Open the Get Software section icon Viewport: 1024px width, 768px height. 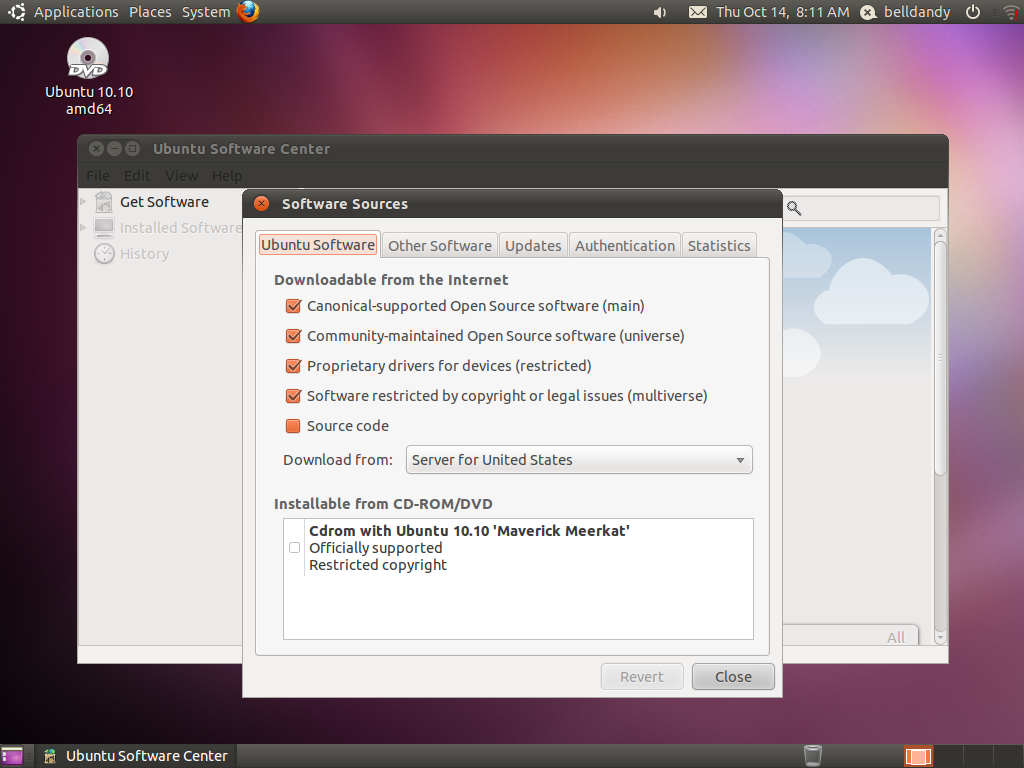(103, 201)
